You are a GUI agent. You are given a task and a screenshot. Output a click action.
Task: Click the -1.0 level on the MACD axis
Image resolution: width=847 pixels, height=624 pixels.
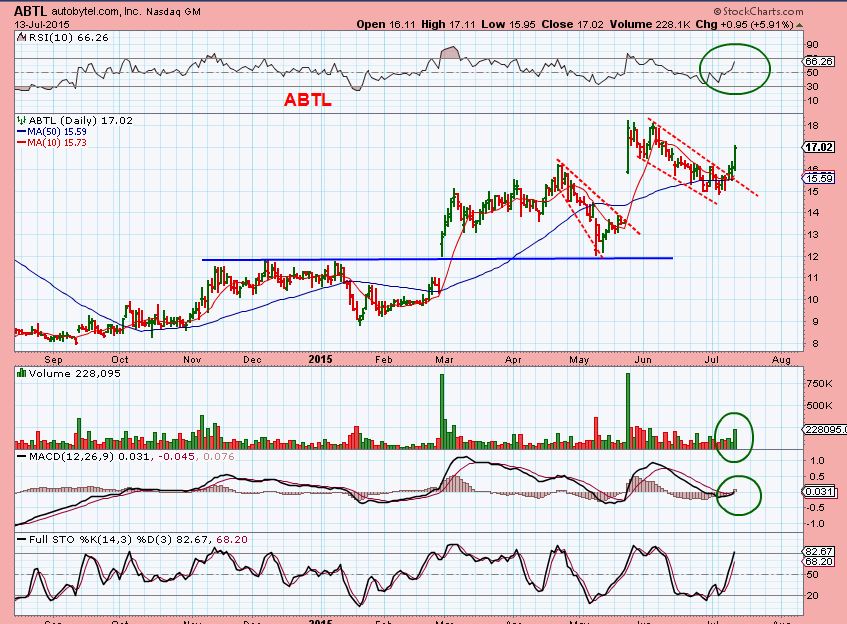click(x=816, y=524)
